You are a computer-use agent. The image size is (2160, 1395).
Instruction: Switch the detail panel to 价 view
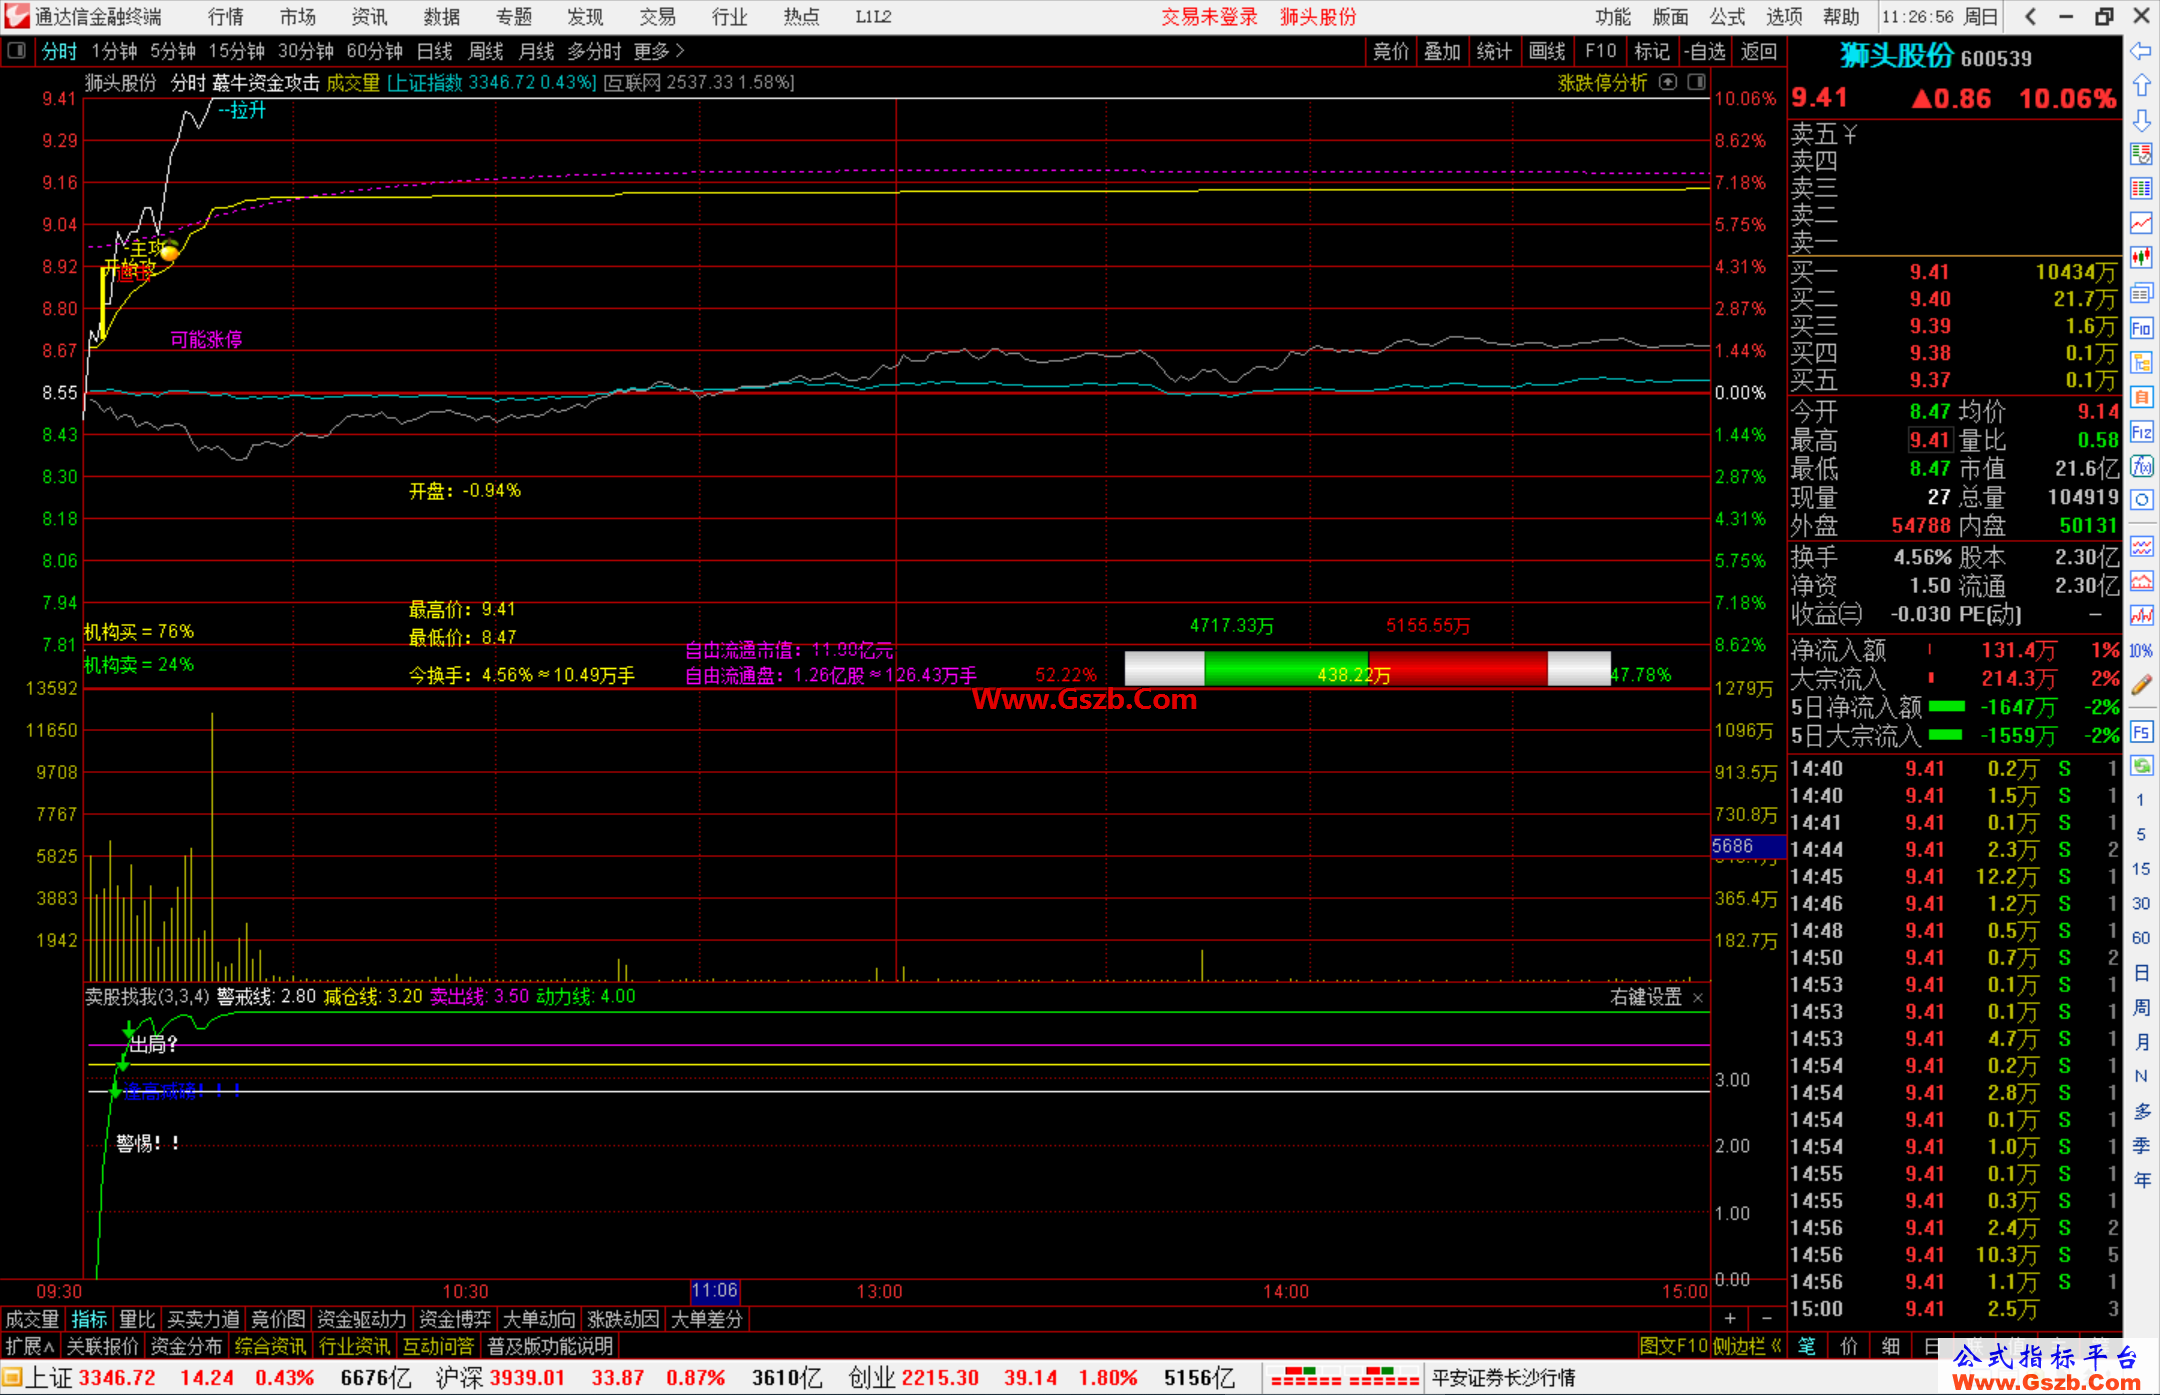1849,1346
